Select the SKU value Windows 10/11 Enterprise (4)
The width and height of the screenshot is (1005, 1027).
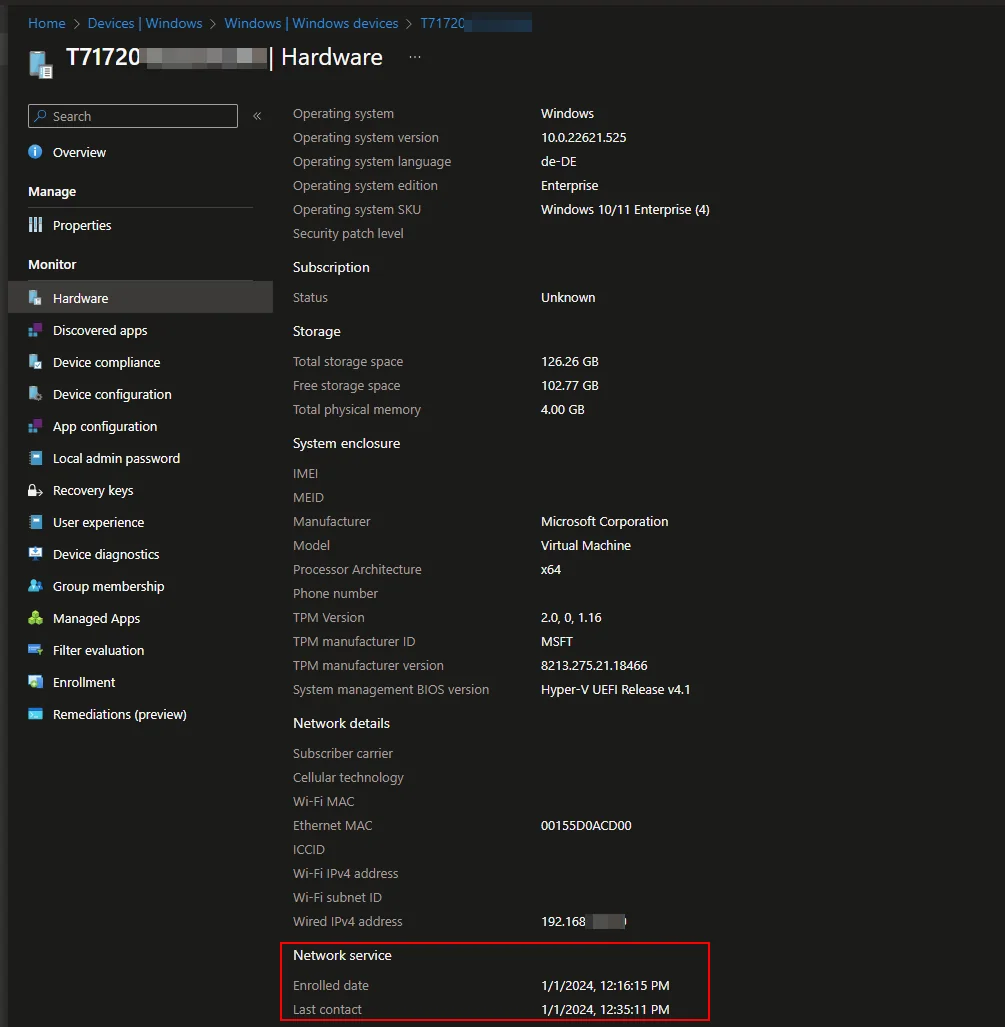pos(626,210)
